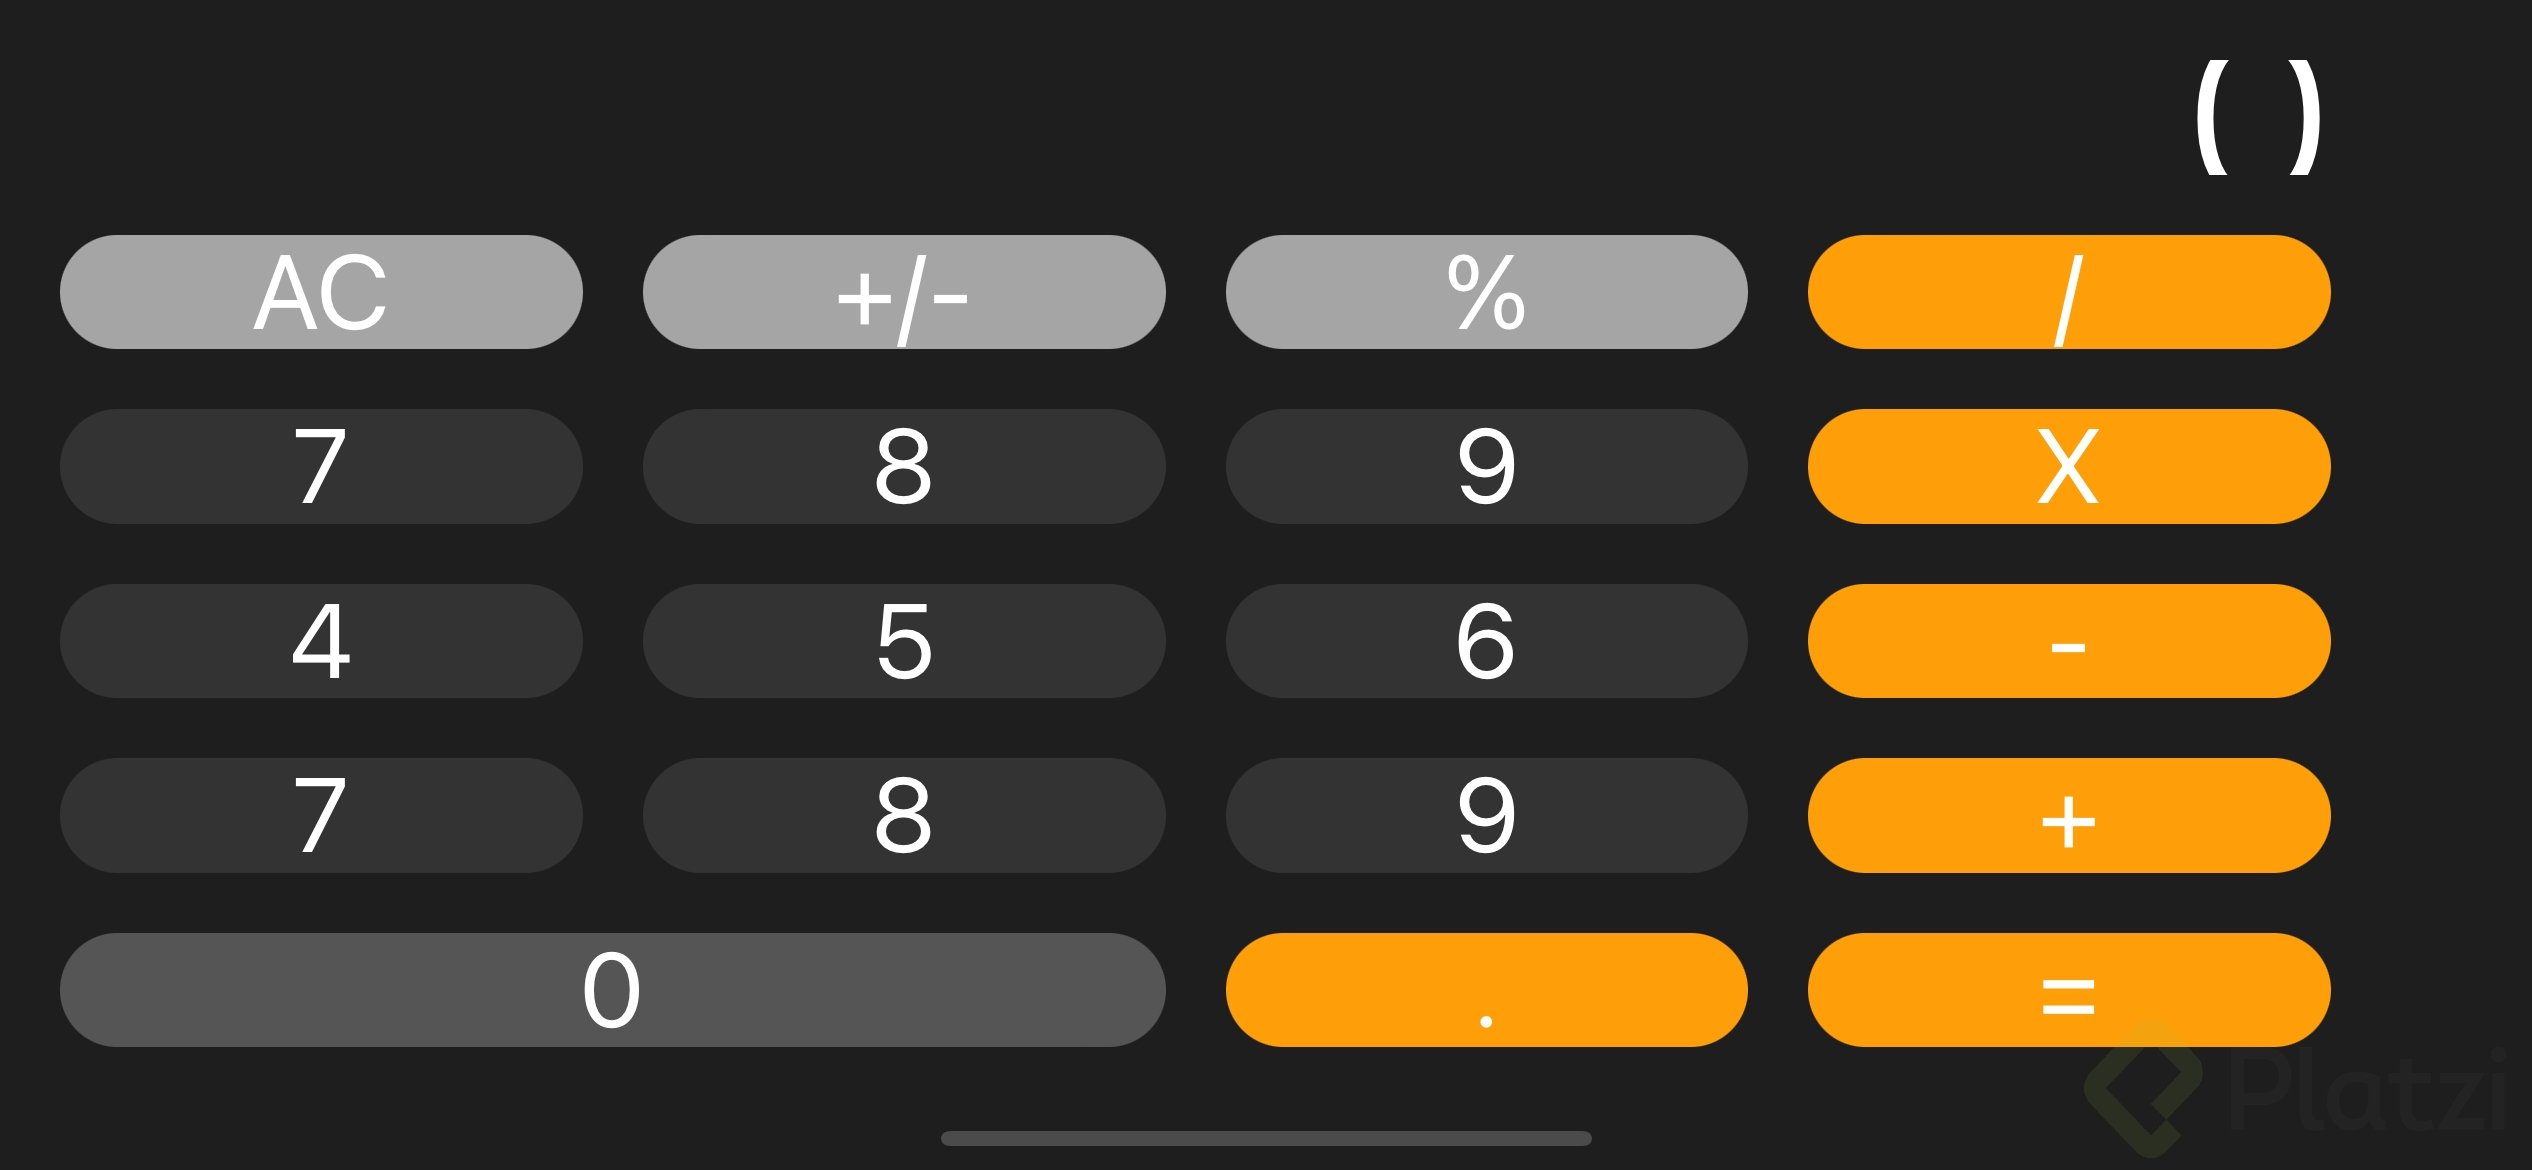Image resolution: width=2532 pixels, height=1170 pixels.
Task: Select the number 6 key
Action: [x=1486, y=641]
